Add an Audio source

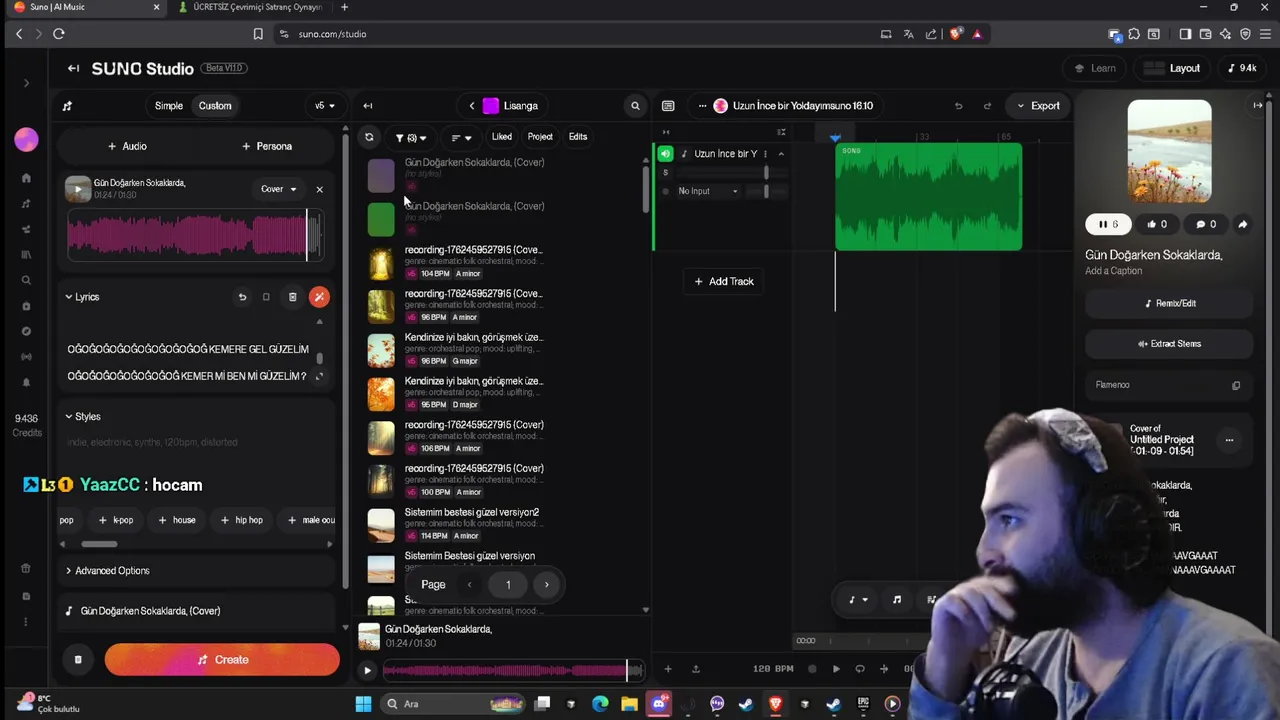coord(127,146)
